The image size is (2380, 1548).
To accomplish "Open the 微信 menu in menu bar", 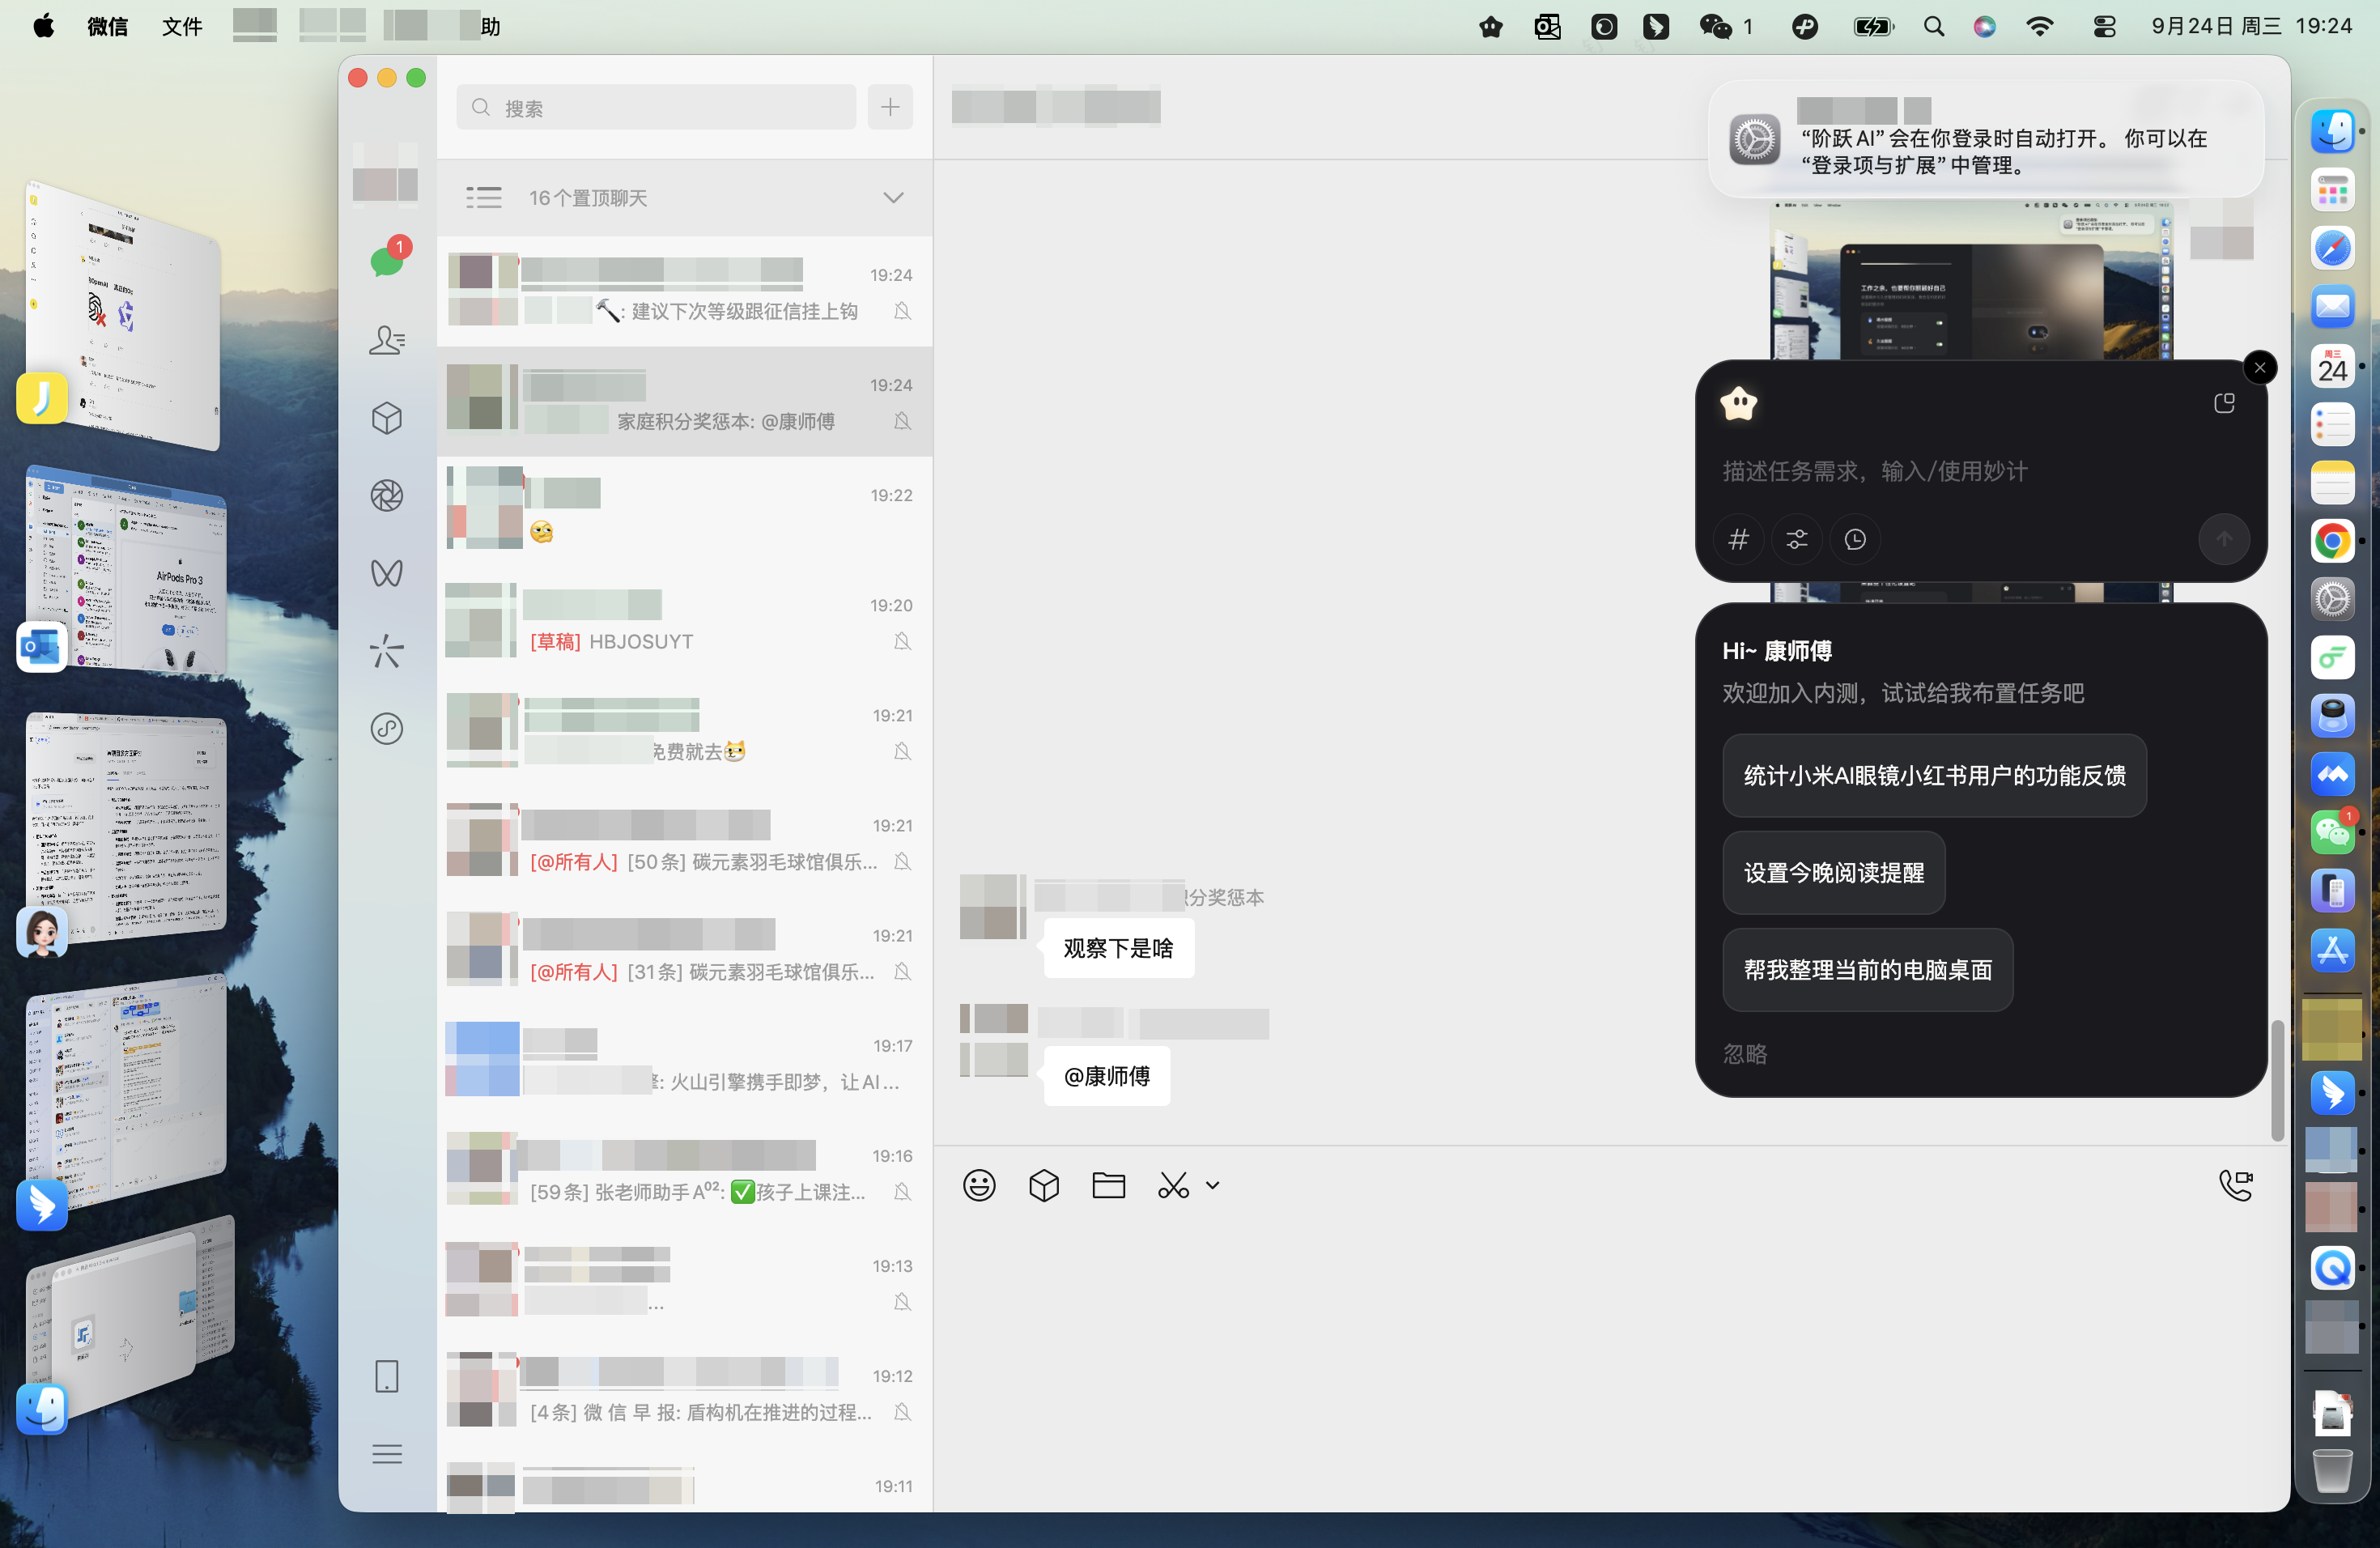I will 107,27.
